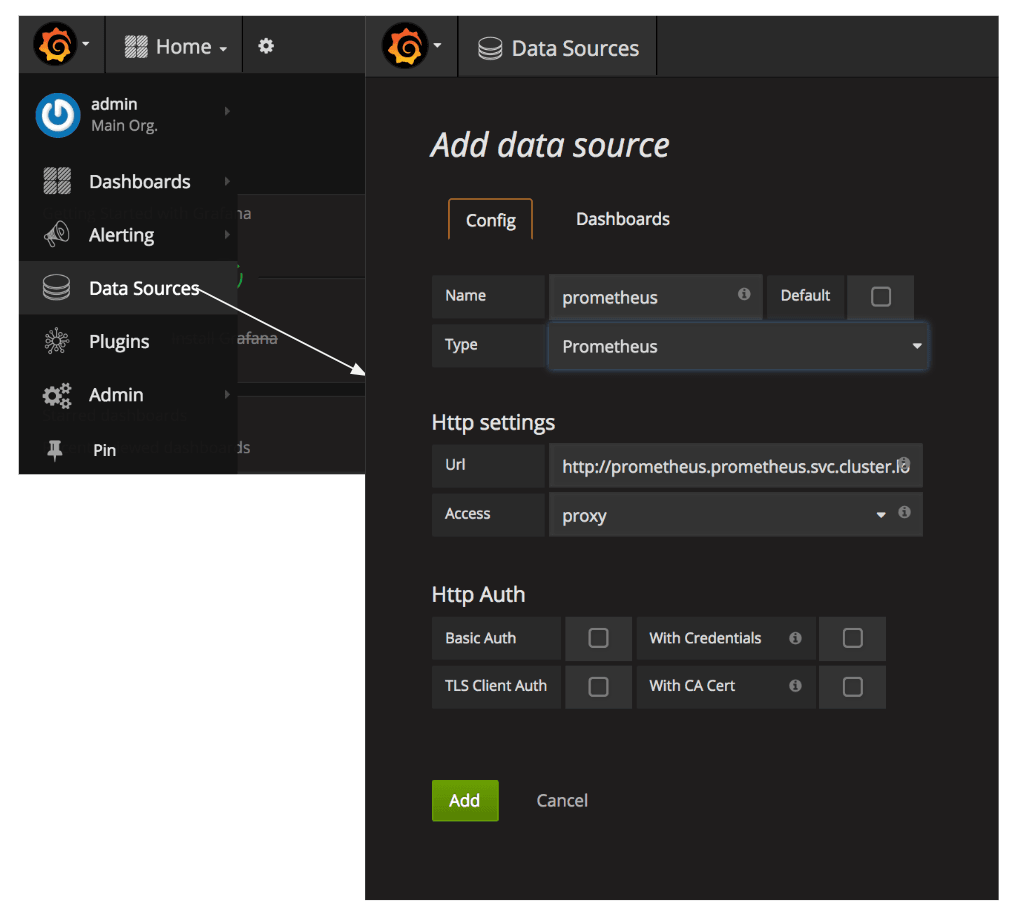Click the Pin pushpin icon

point(55,450)
